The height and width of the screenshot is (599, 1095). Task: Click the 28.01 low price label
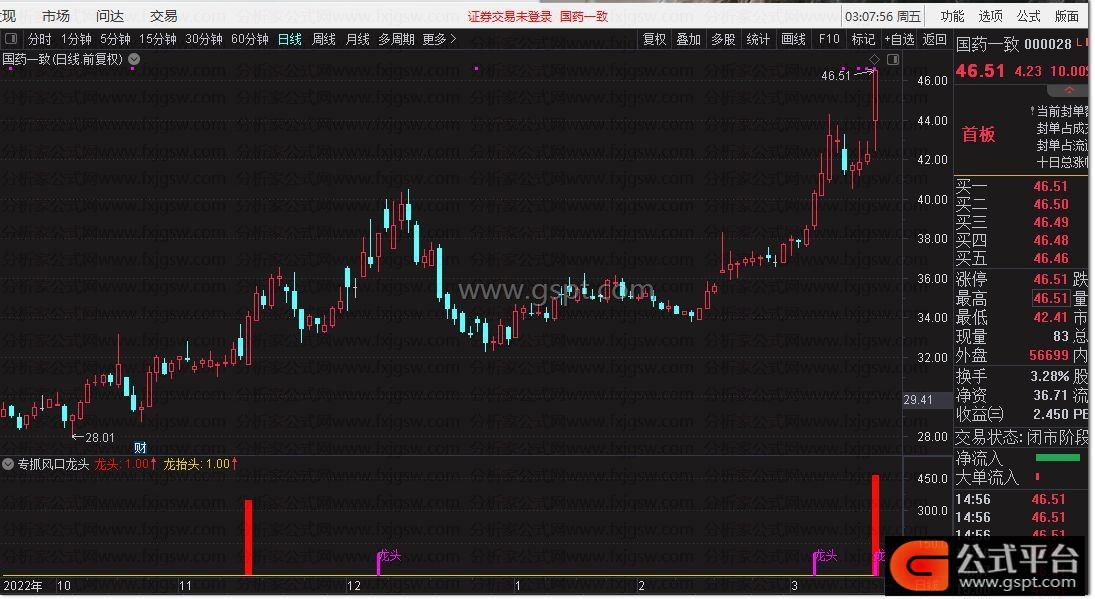tap(99, 438)
